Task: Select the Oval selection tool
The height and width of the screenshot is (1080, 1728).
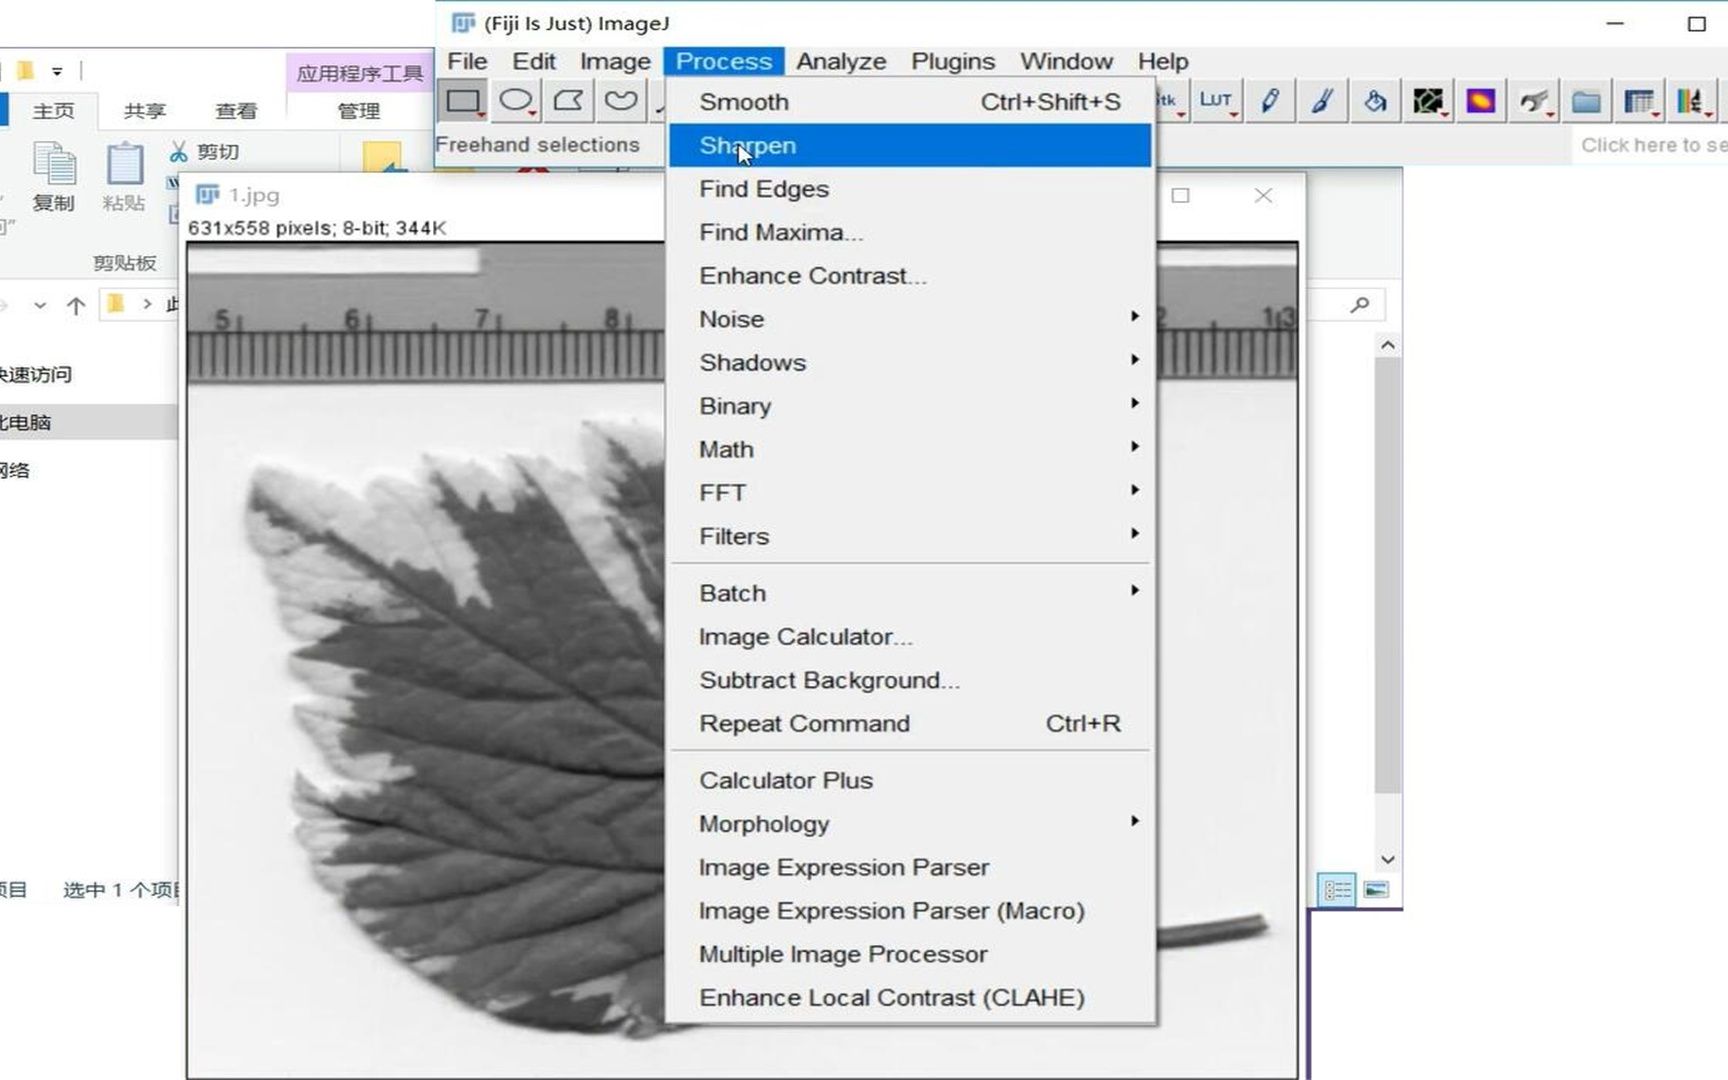Action: pyautogui.click(x=516, y=100)
